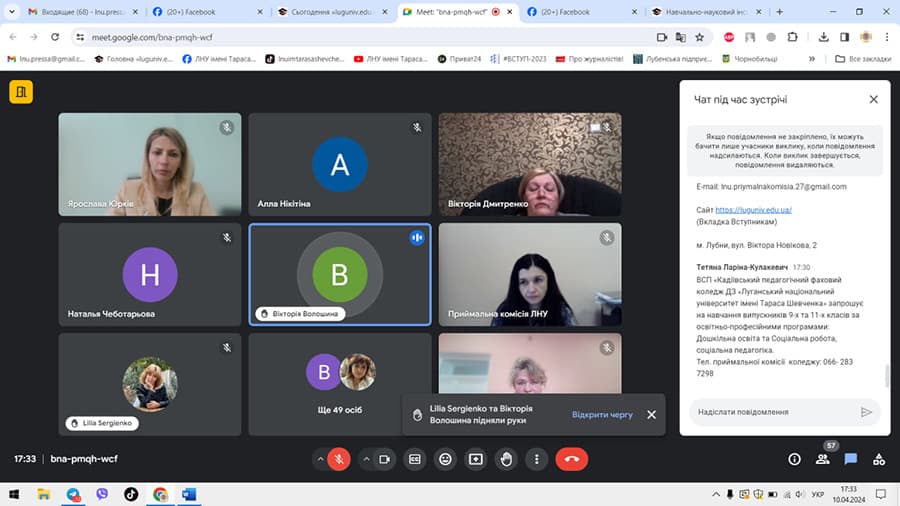Toggle the browser side panel icon
Viewport: 900px width, 506px height.
coord(844,37)
